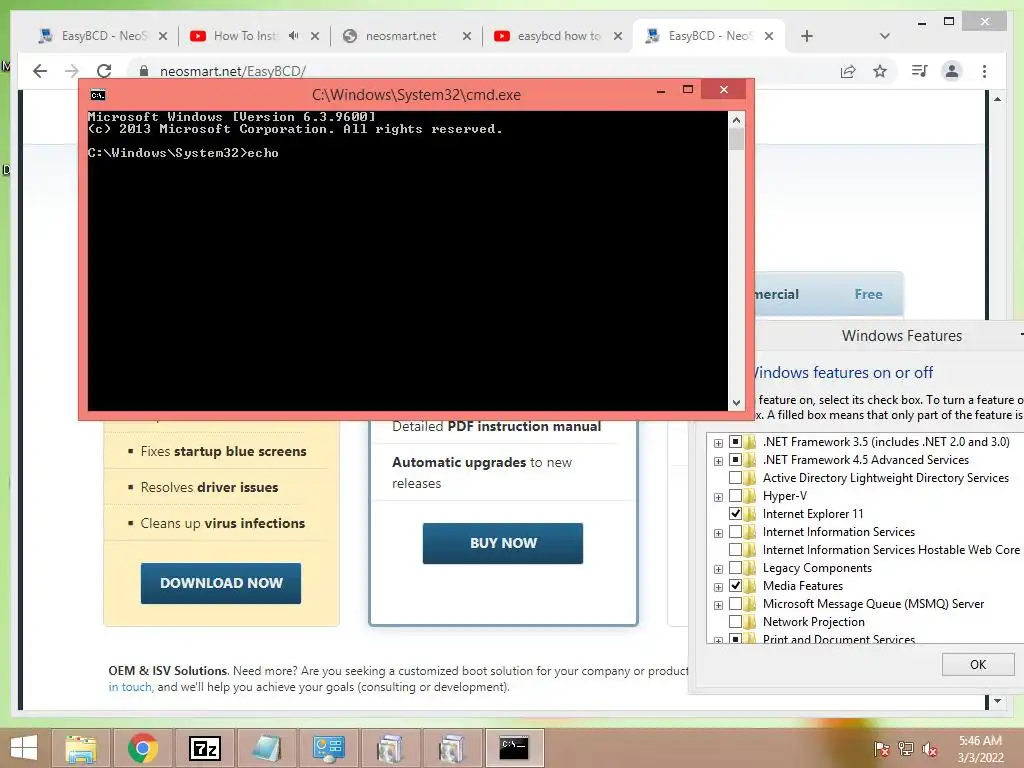Click the browser back arrow
This screenshot has width=1024, height=768.
(x=40, y=71)
